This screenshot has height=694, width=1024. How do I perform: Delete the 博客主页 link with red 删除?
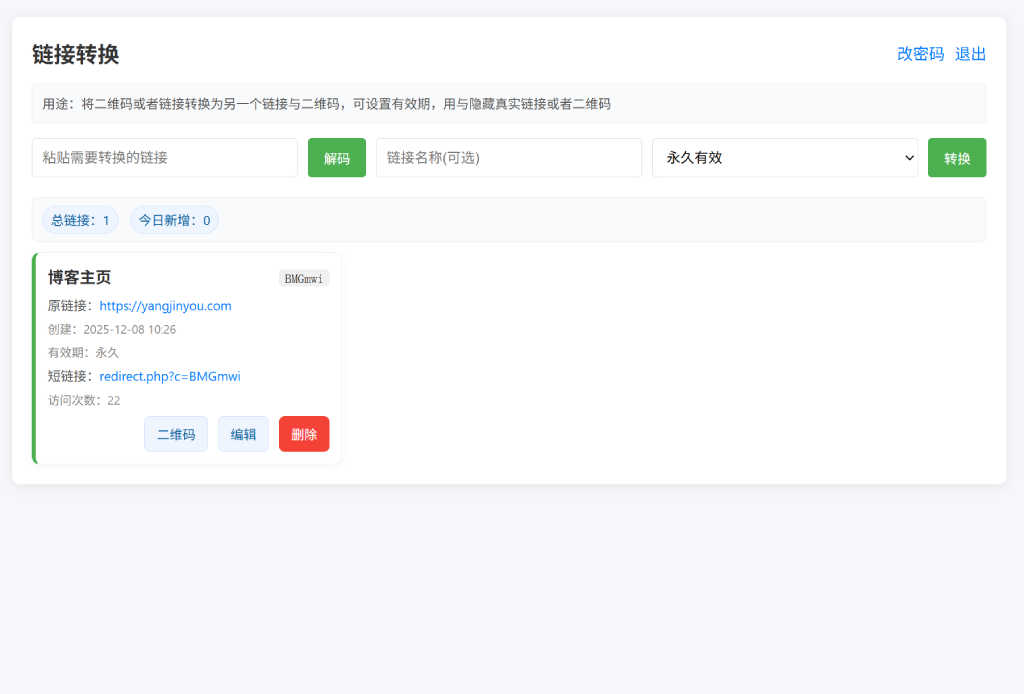coord(304,434)
